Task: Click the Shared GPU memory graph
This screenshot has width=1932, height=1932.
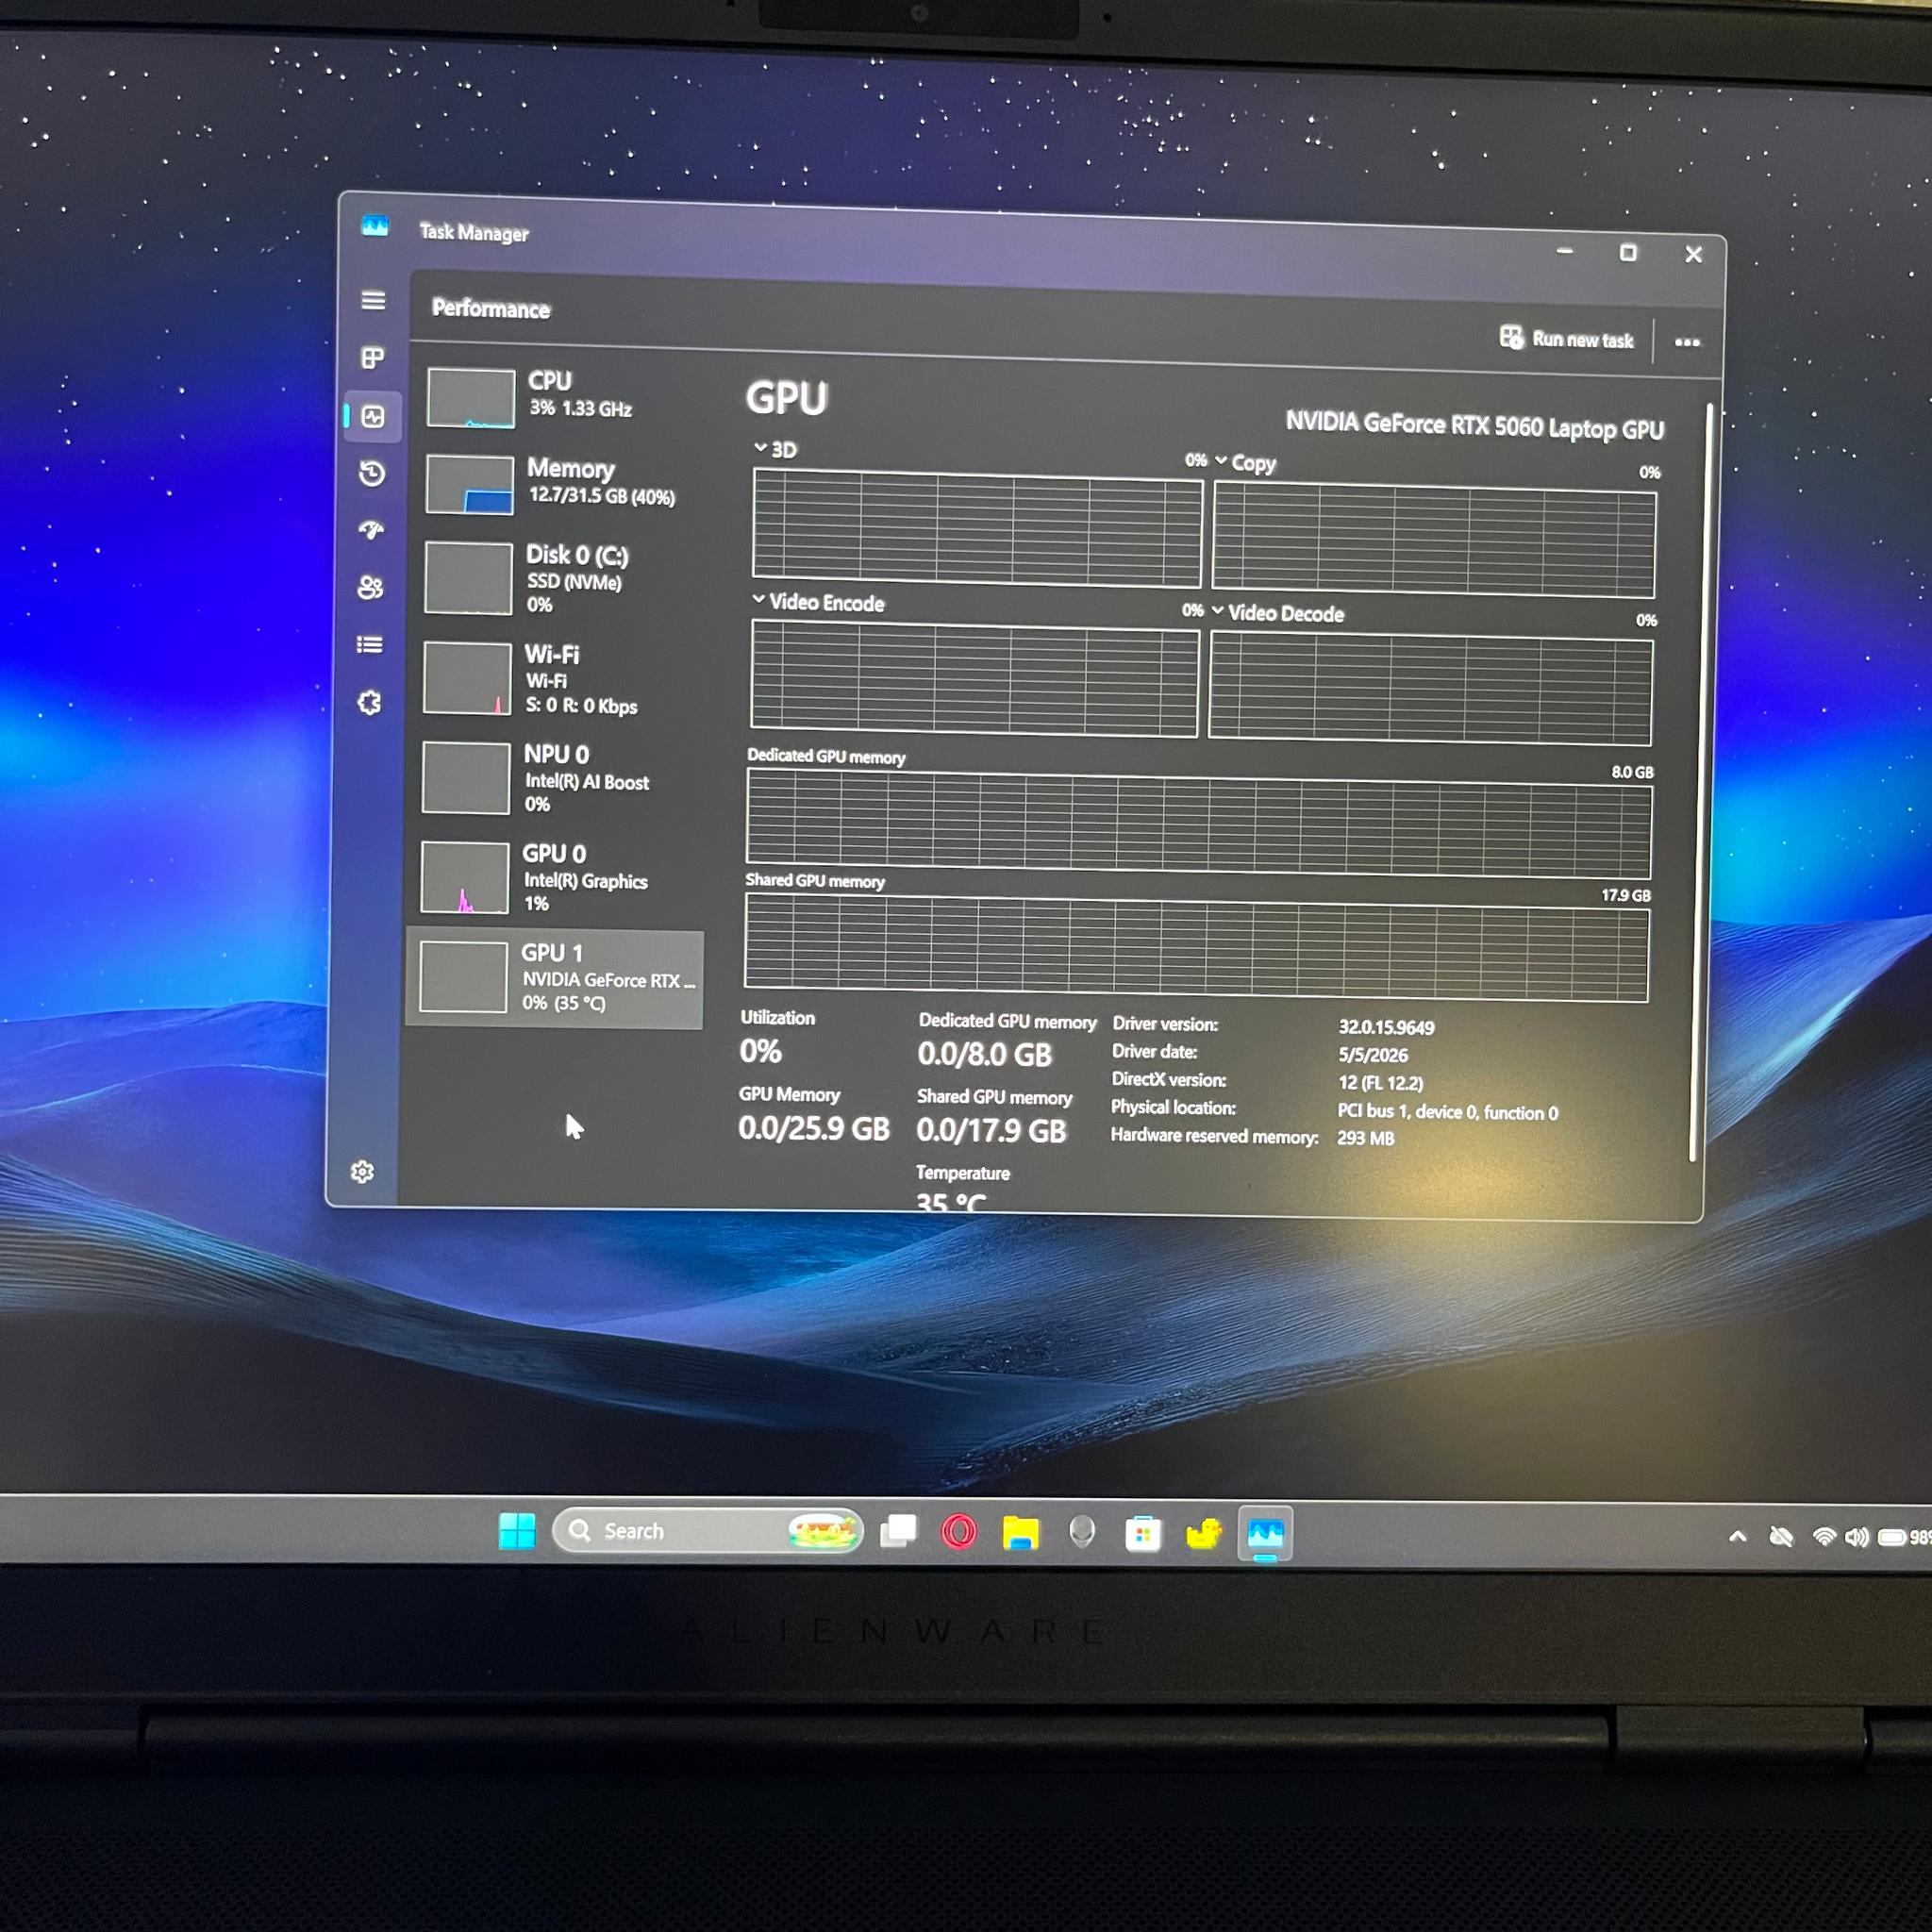Action: tap(1196, 949)
